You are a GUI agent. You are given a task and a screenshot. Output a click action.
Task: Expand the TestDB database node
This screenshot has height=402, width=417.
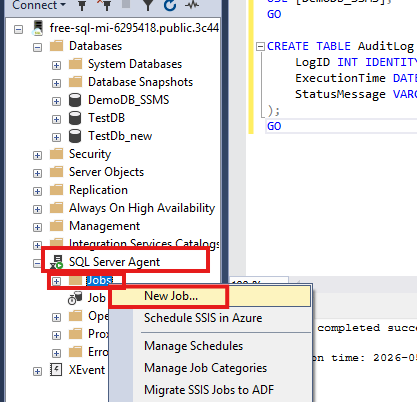56,119
